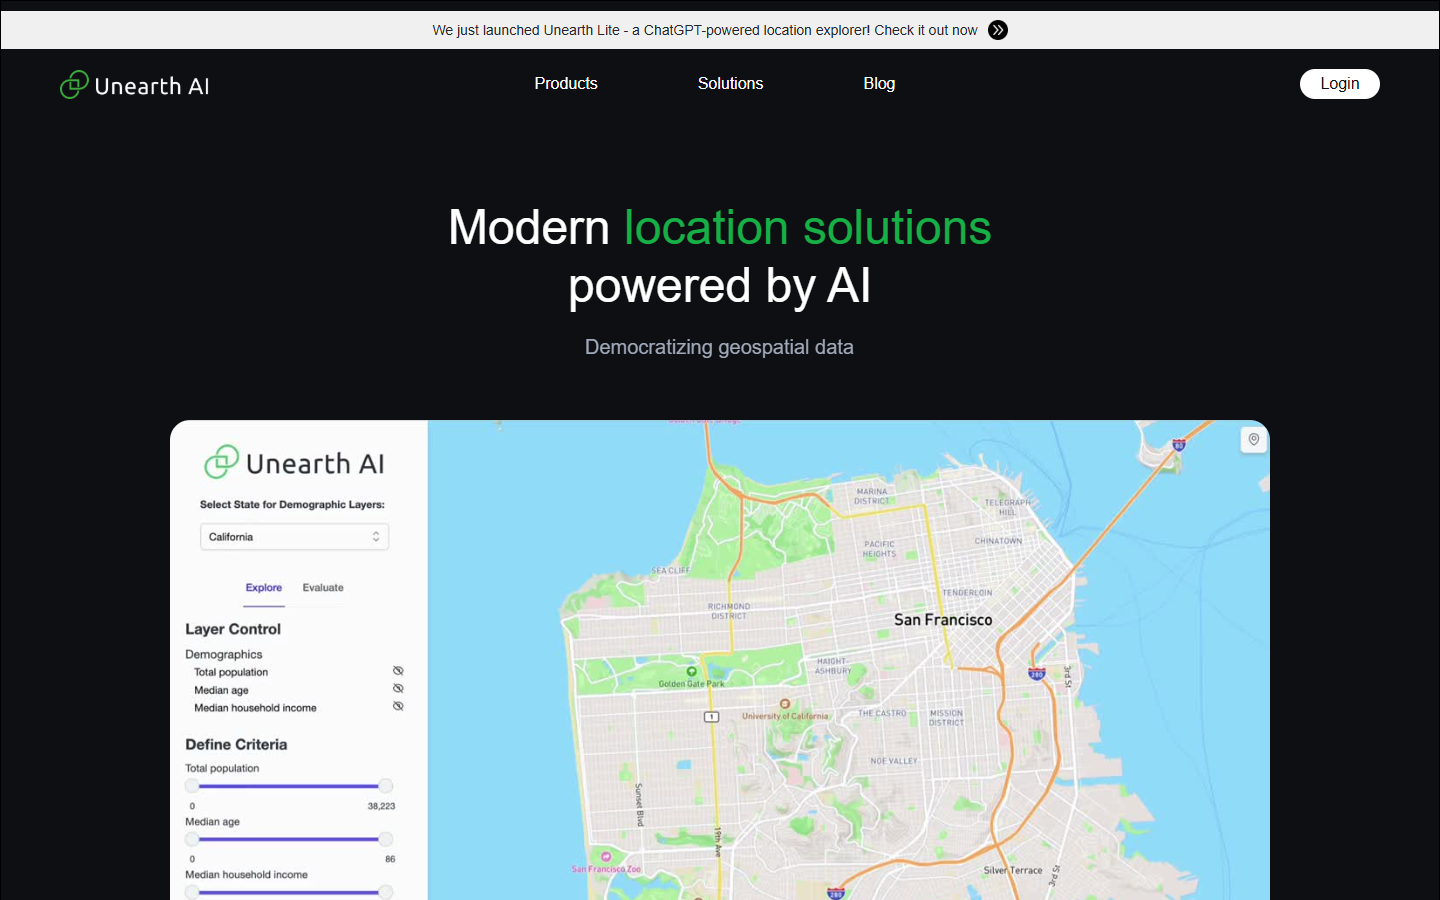The image size is (1440, 900).
Task: Switch to the Evaluate tab
Action: click(323, 588)
